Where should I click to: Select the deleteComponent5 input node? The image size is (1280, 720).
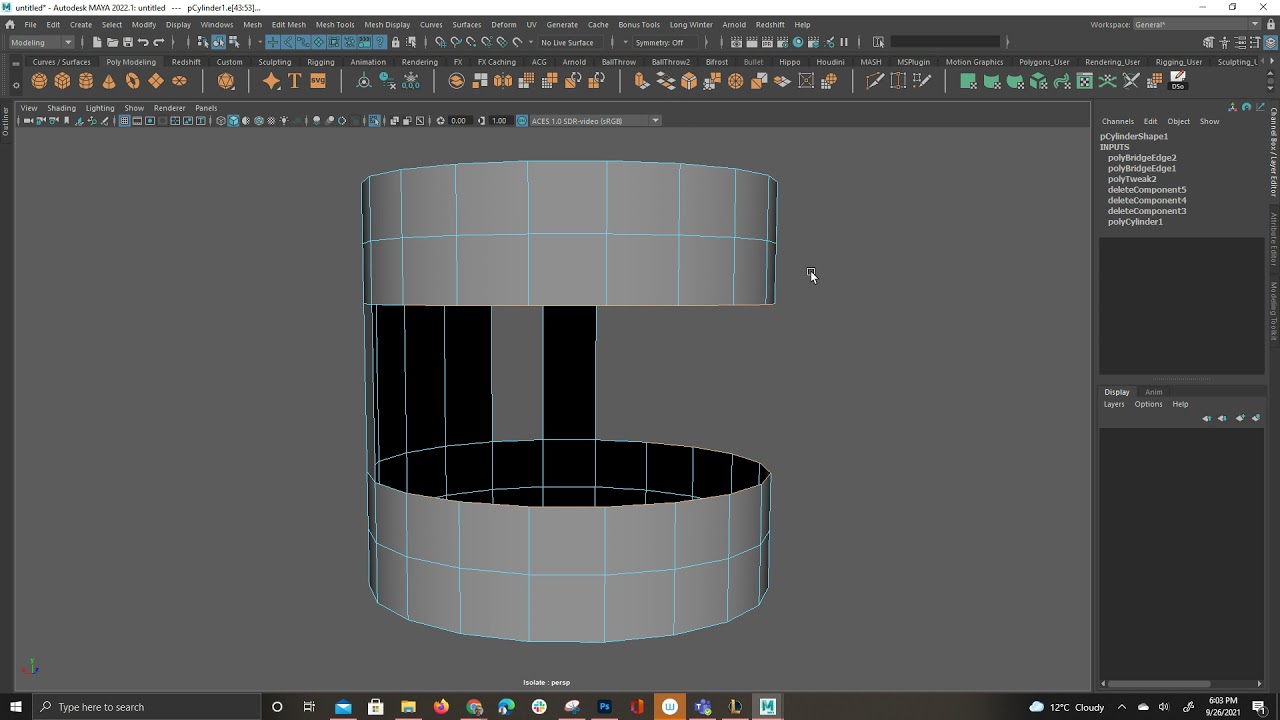tap(1146, 190)
